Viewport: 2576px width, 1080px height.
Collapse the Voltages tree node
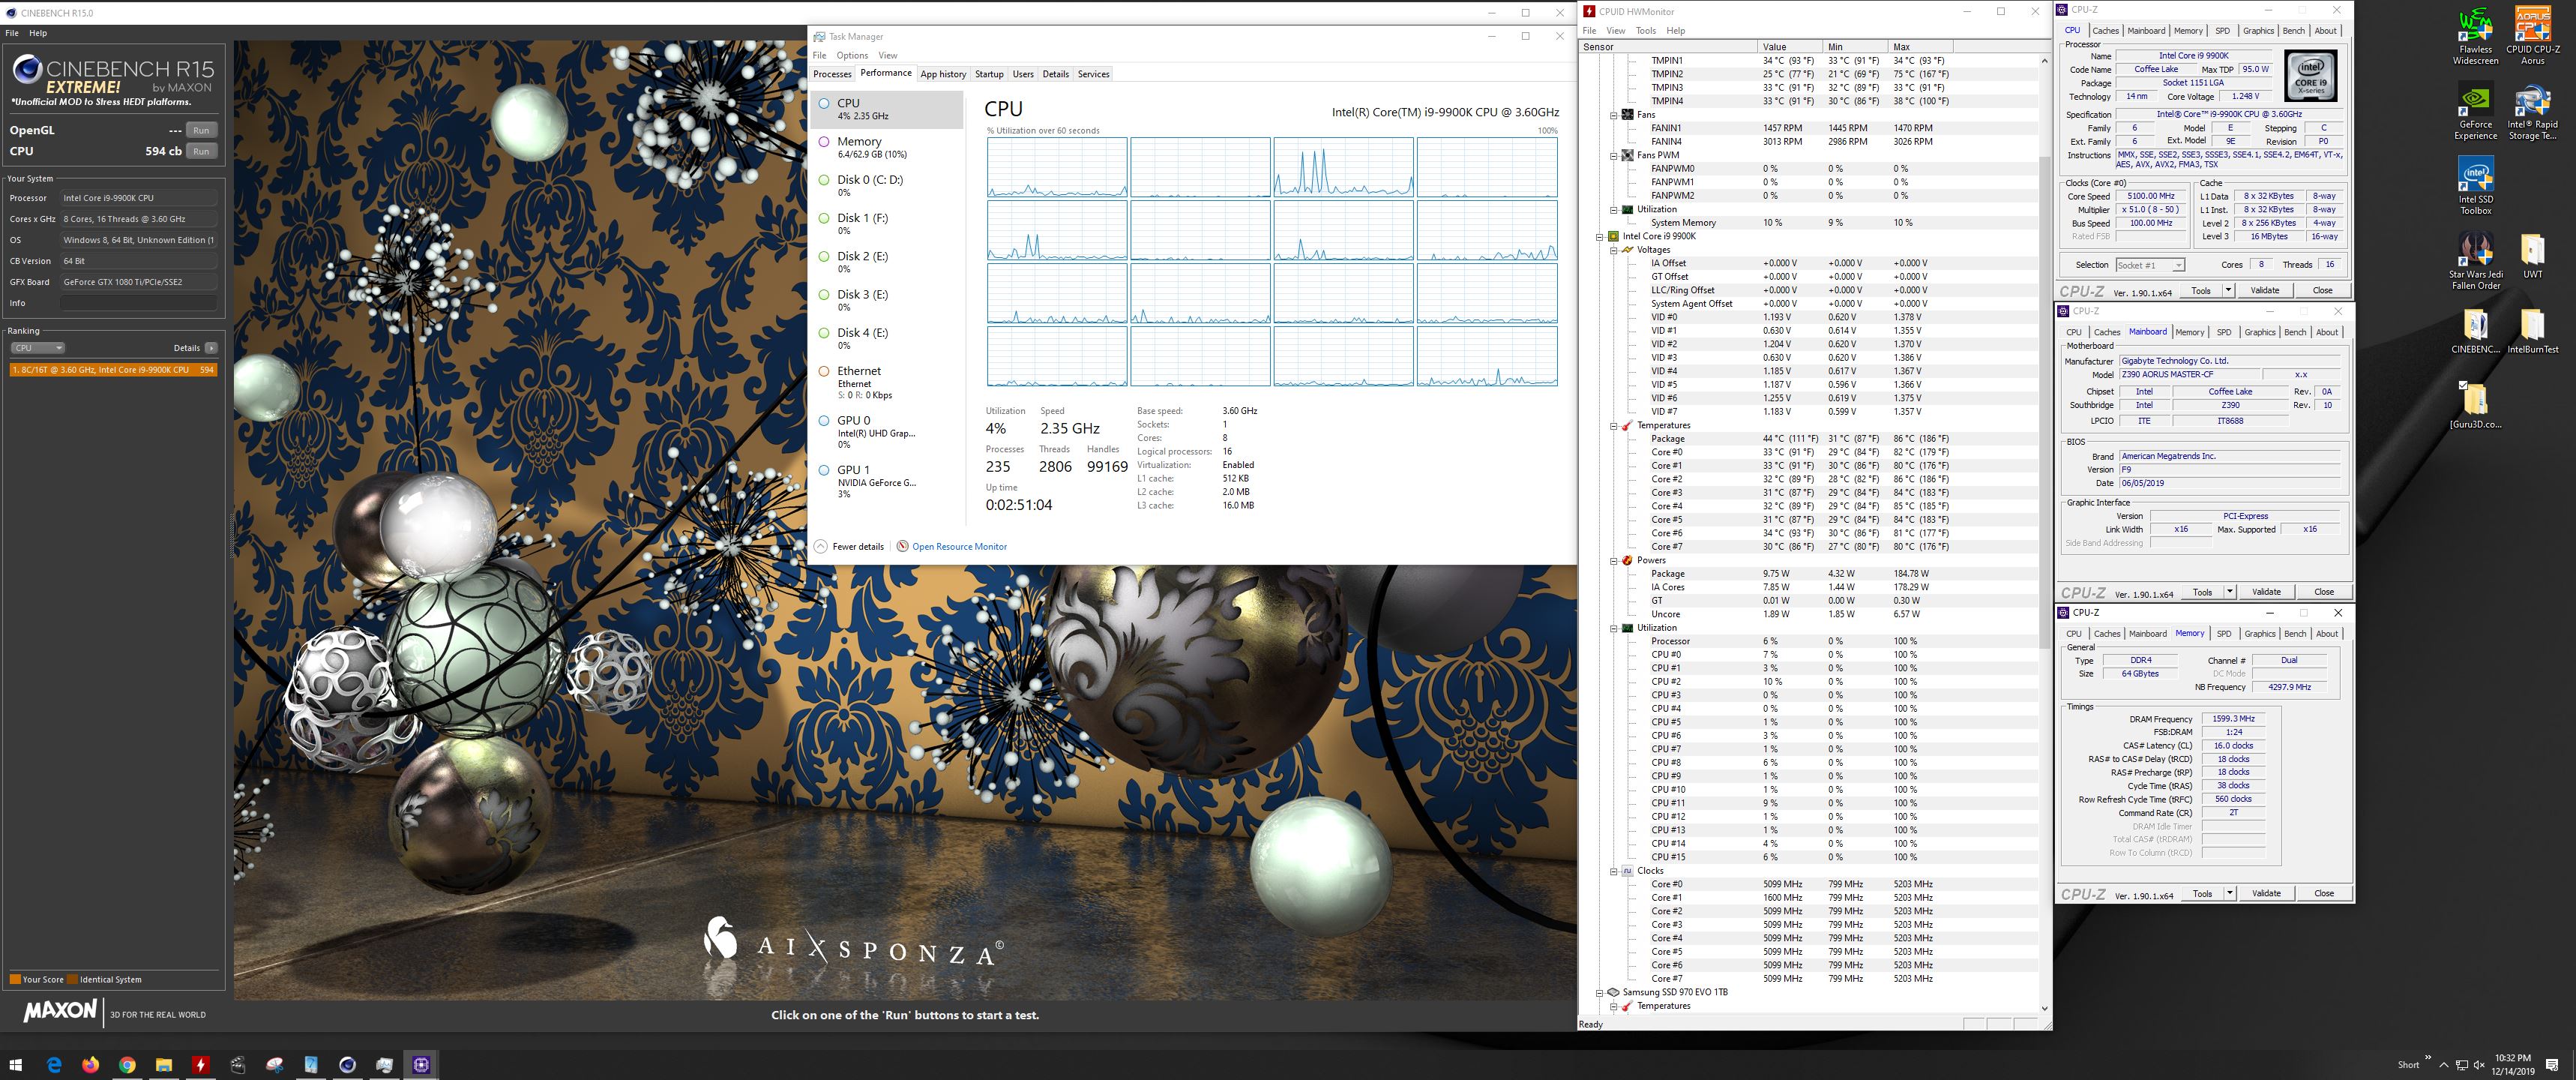pyautogui.click(x=1613, y=250)
